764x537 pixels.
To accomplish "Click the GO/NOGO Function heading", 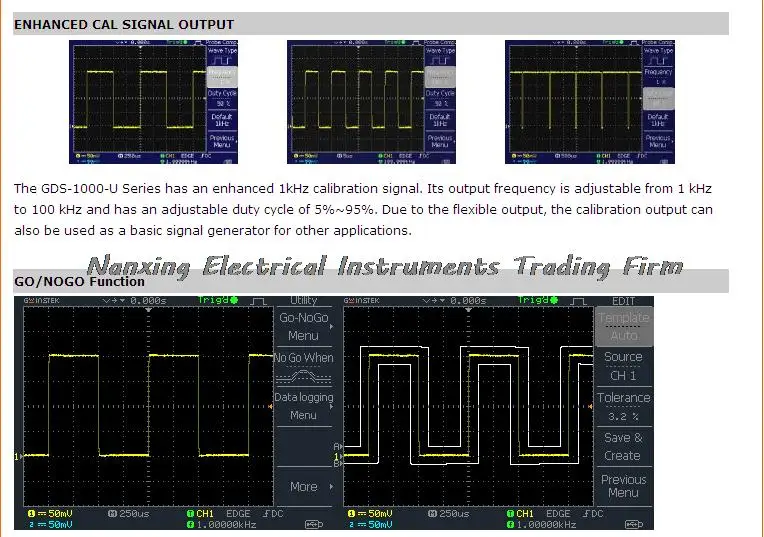I will (x=79, y=282).
